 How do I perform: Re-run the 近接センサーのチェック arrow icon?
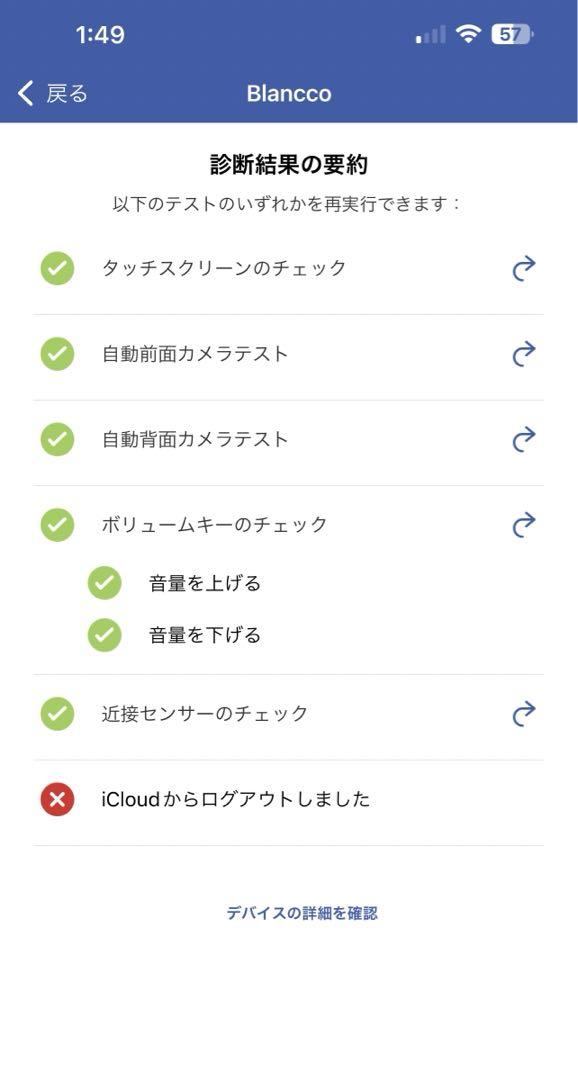click(524, 714)
